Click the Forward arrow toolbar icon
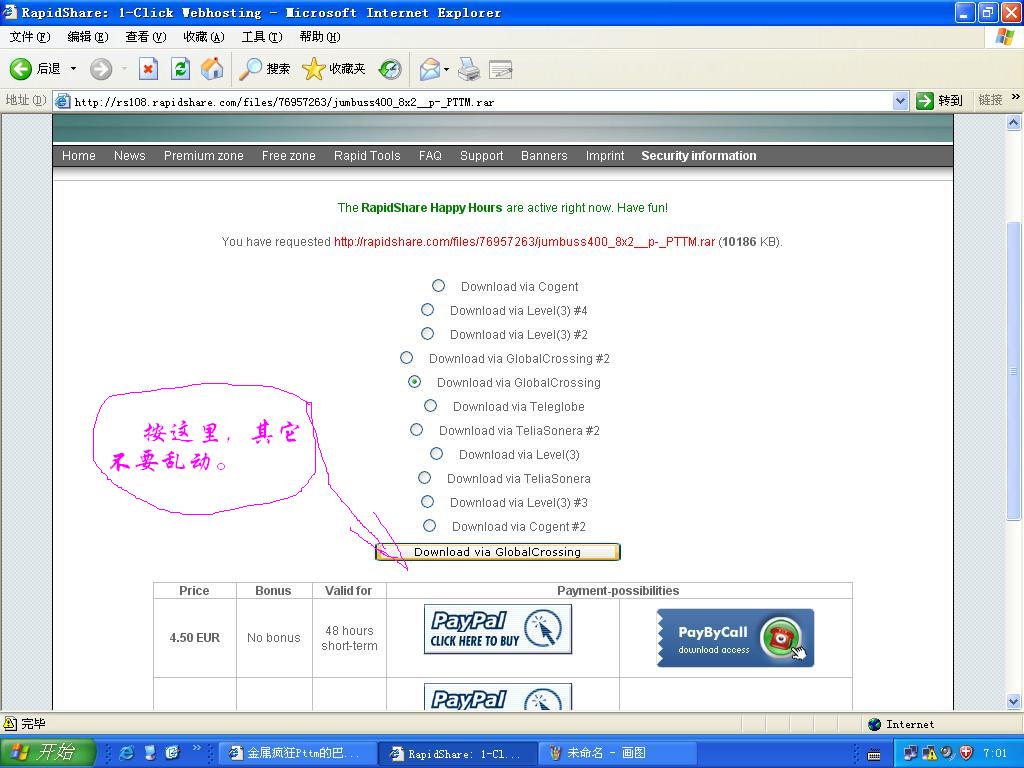 point(101,69)
